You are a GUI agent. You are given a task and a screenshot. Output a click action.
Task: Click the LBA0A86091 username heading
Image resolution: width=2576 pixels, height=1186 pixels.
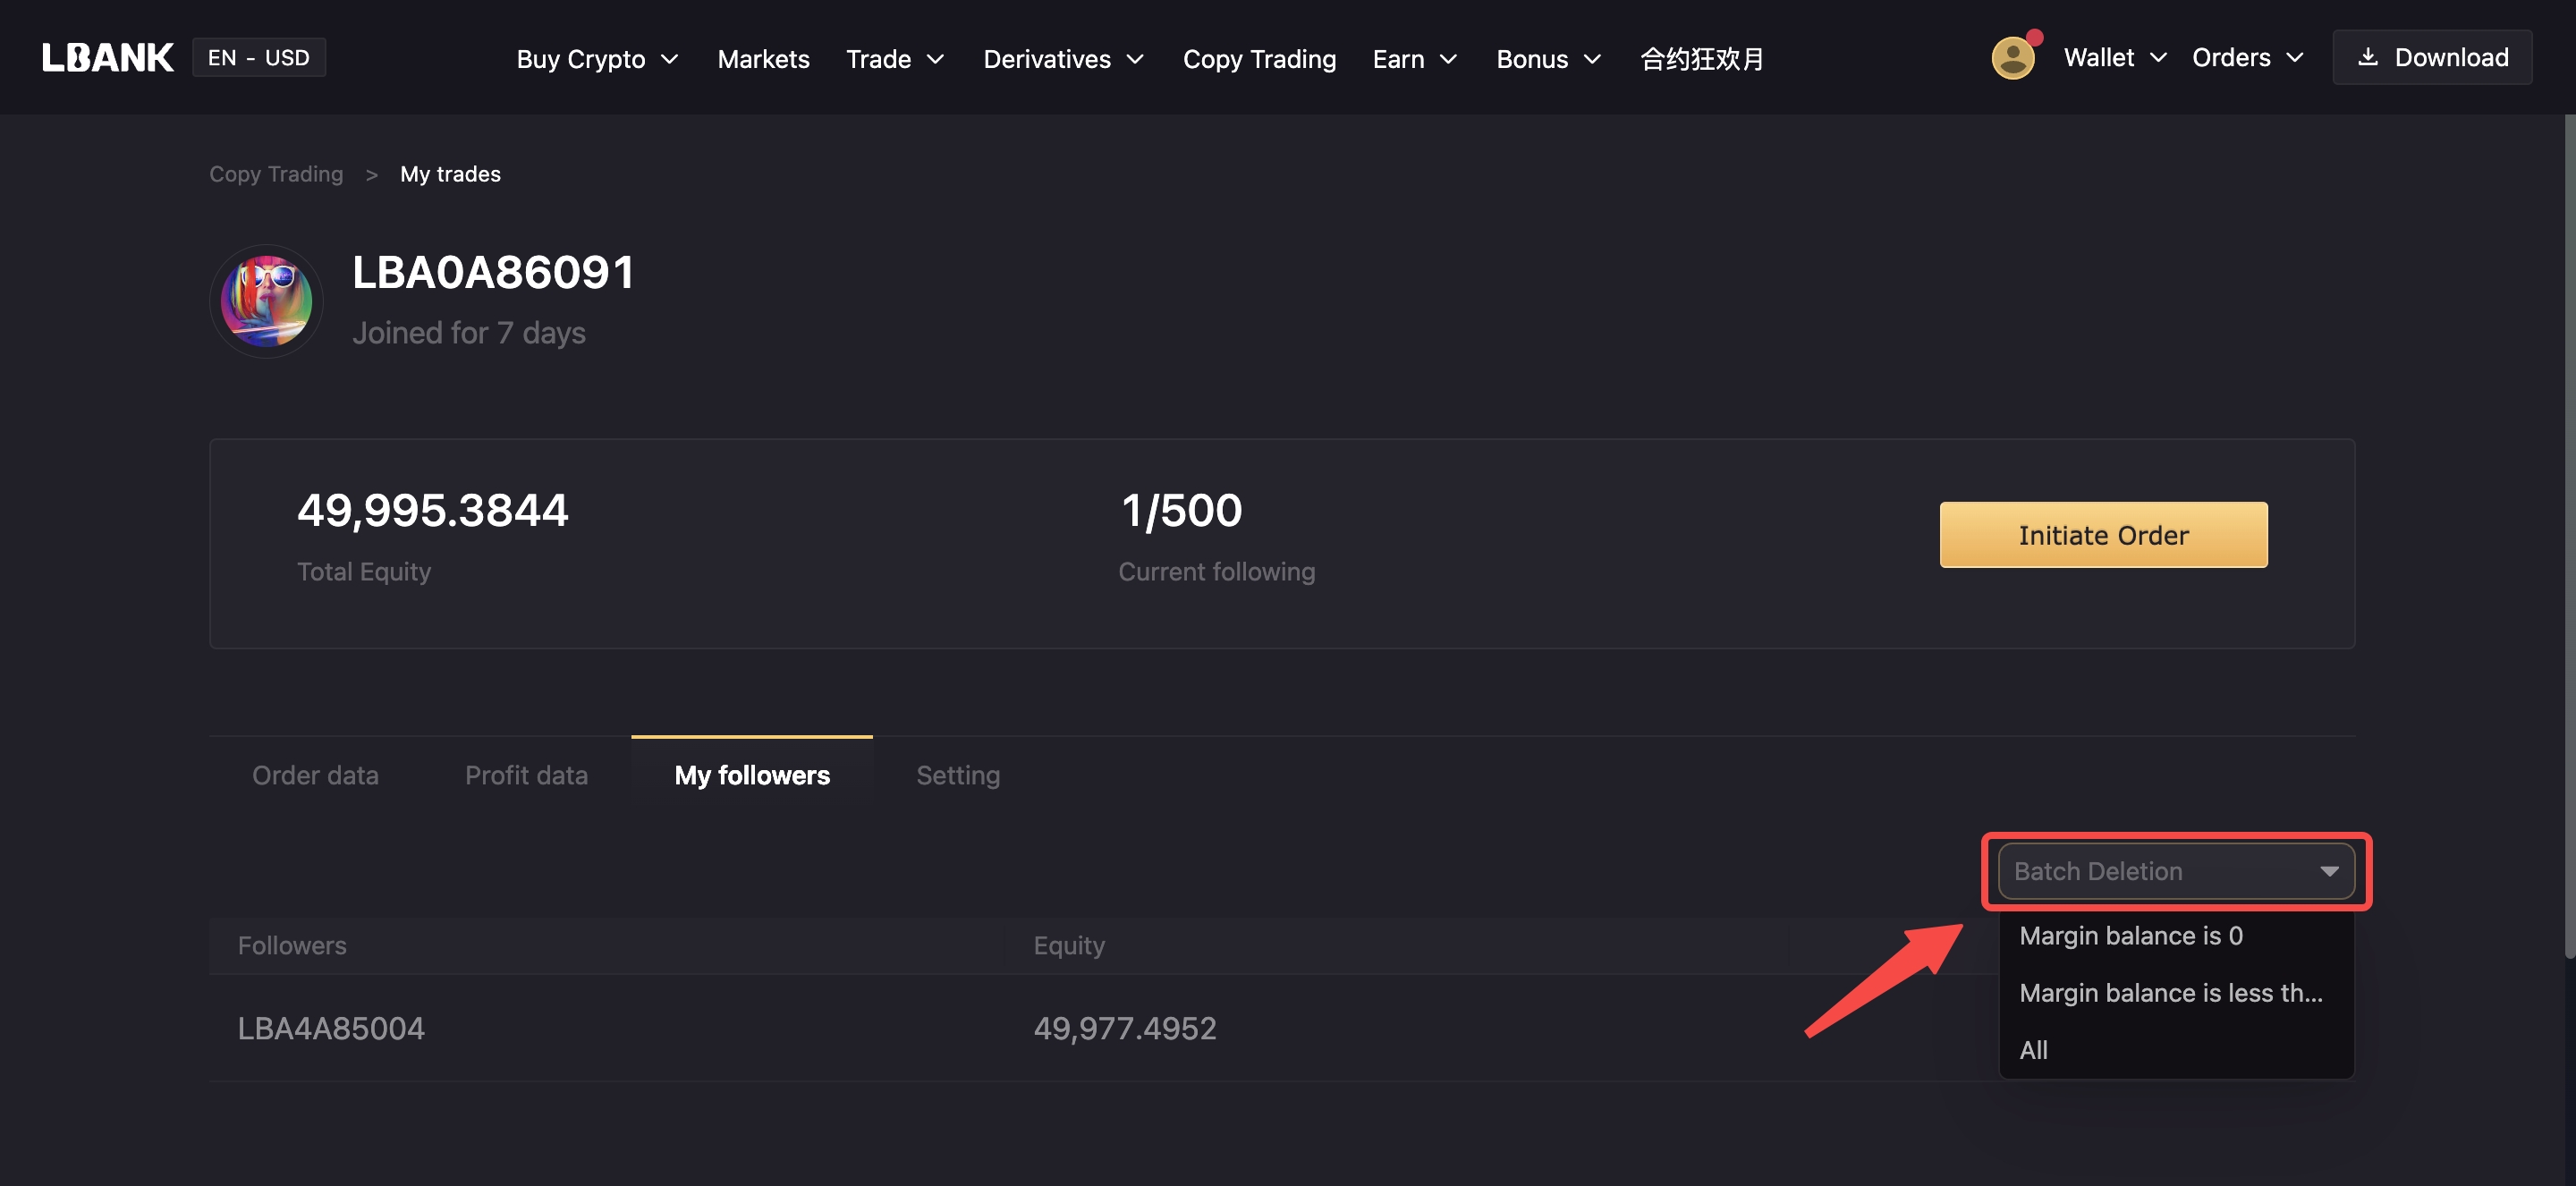coord(493,272)
